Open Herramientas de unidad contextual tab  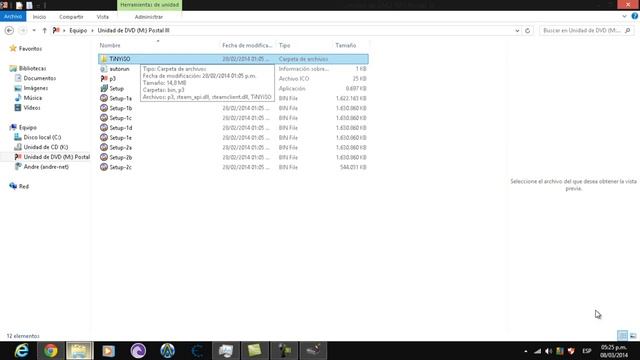point(150,5)
